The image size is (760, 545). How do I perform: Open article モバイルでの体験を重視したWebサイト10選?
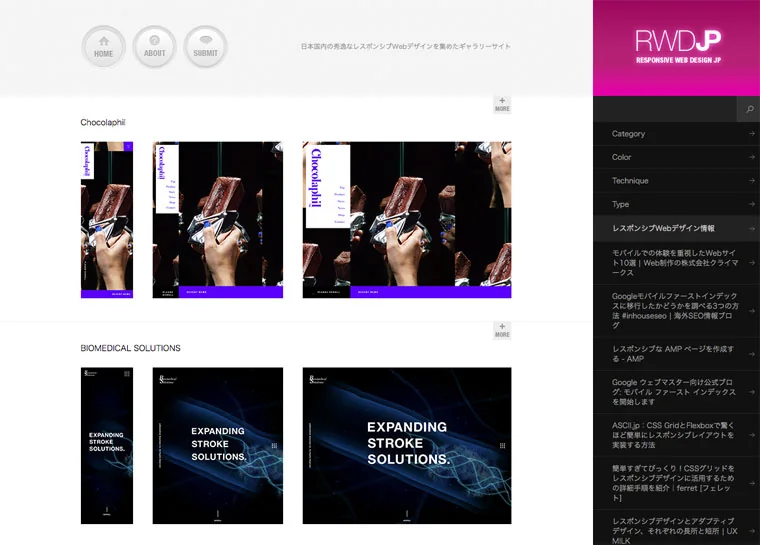677,263
